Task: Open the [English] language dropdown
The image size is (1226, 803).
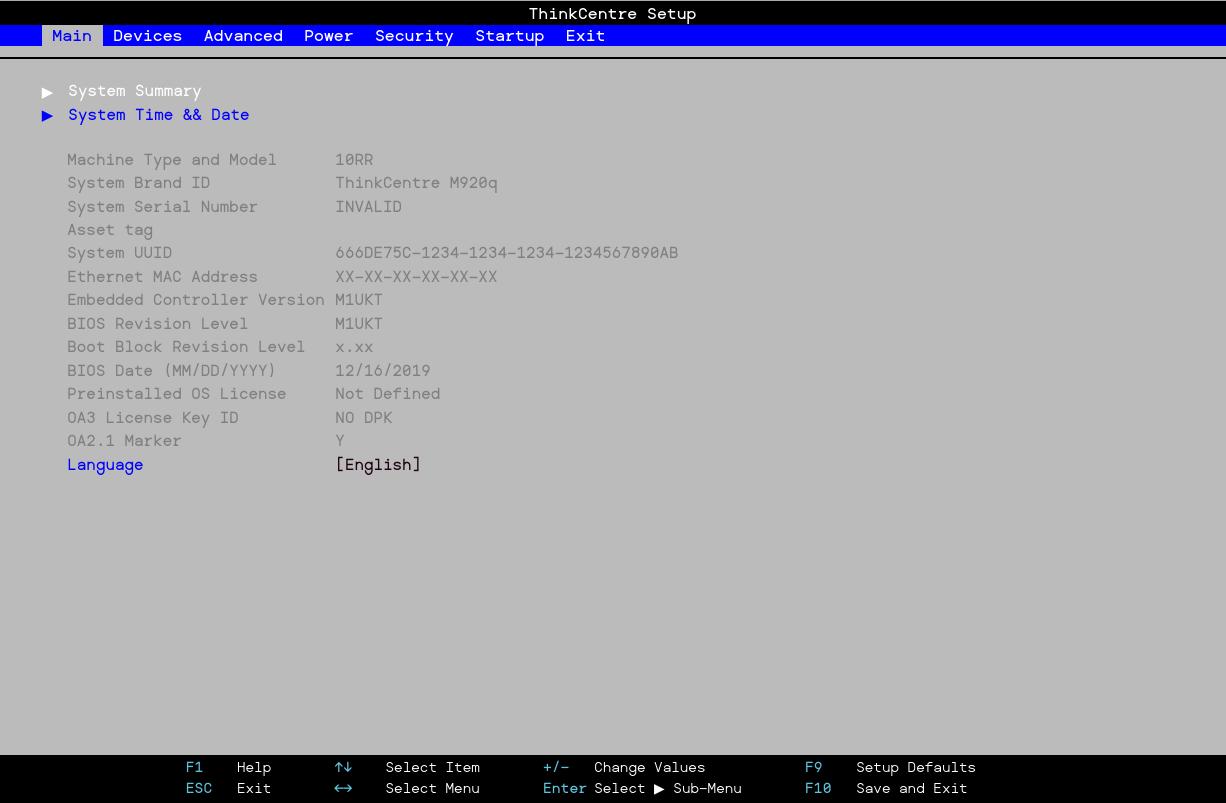Action: (378, 465)
